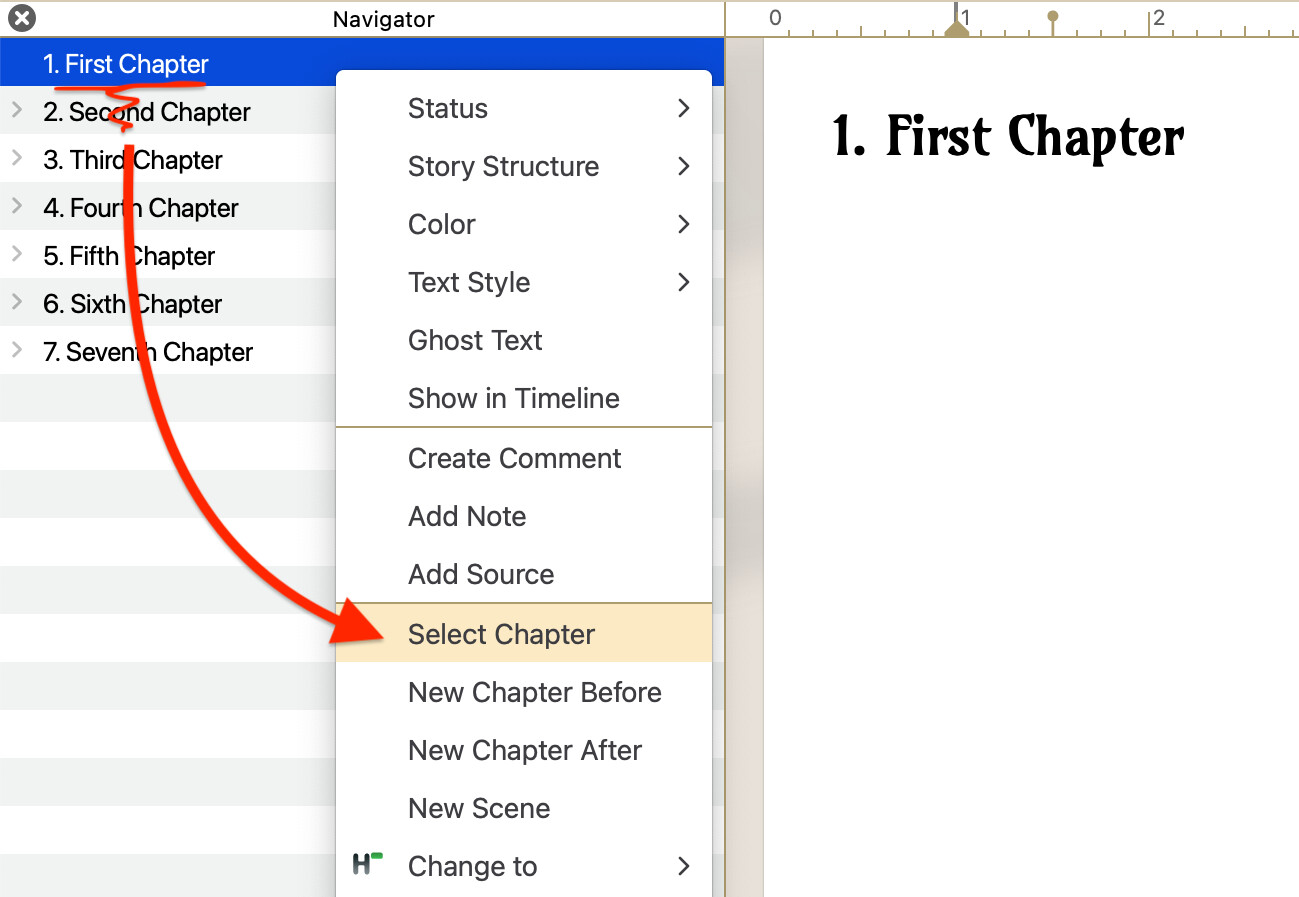Click Add Note menu item
Viewport: 1299px width, 897px height.
pos(467,517)
